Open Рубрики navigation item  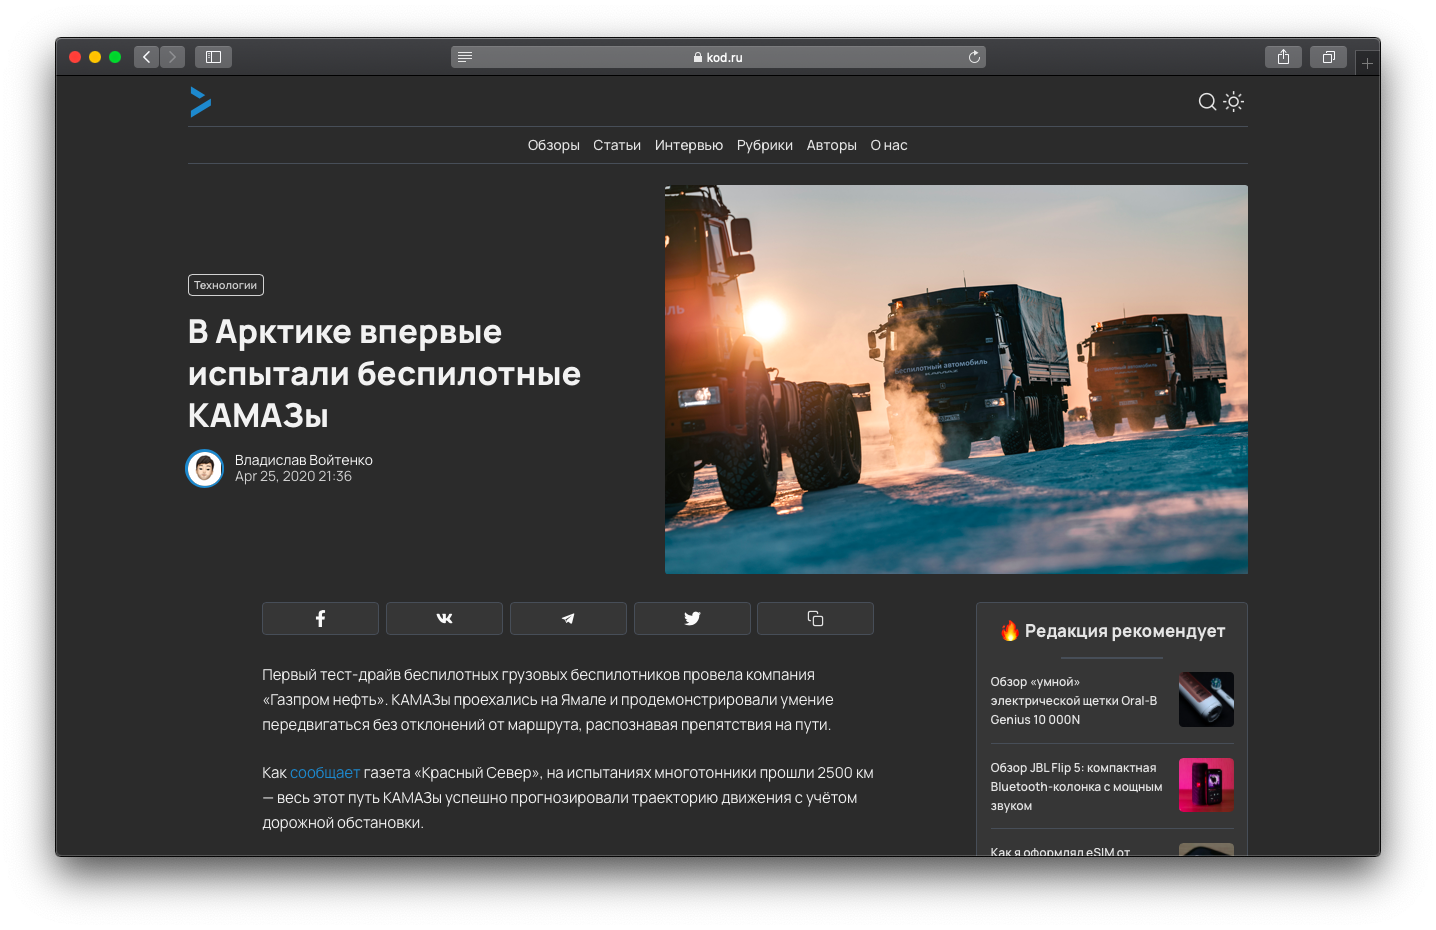(765, 145)
